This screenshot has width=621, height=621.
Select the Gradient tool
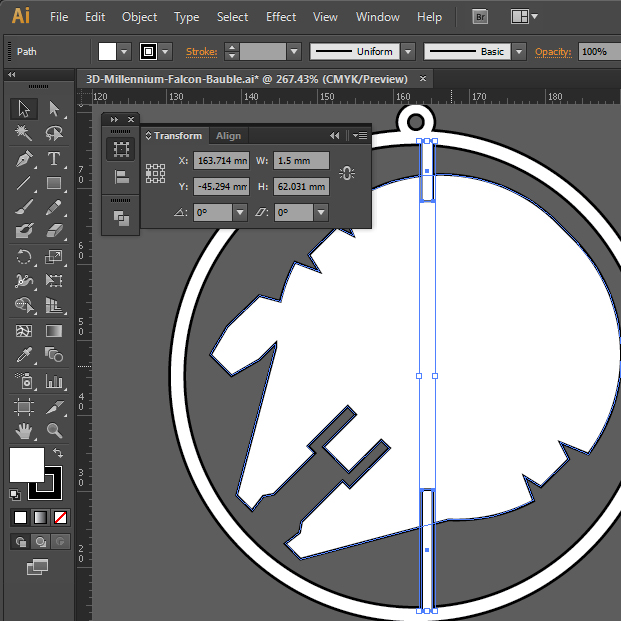54,331
